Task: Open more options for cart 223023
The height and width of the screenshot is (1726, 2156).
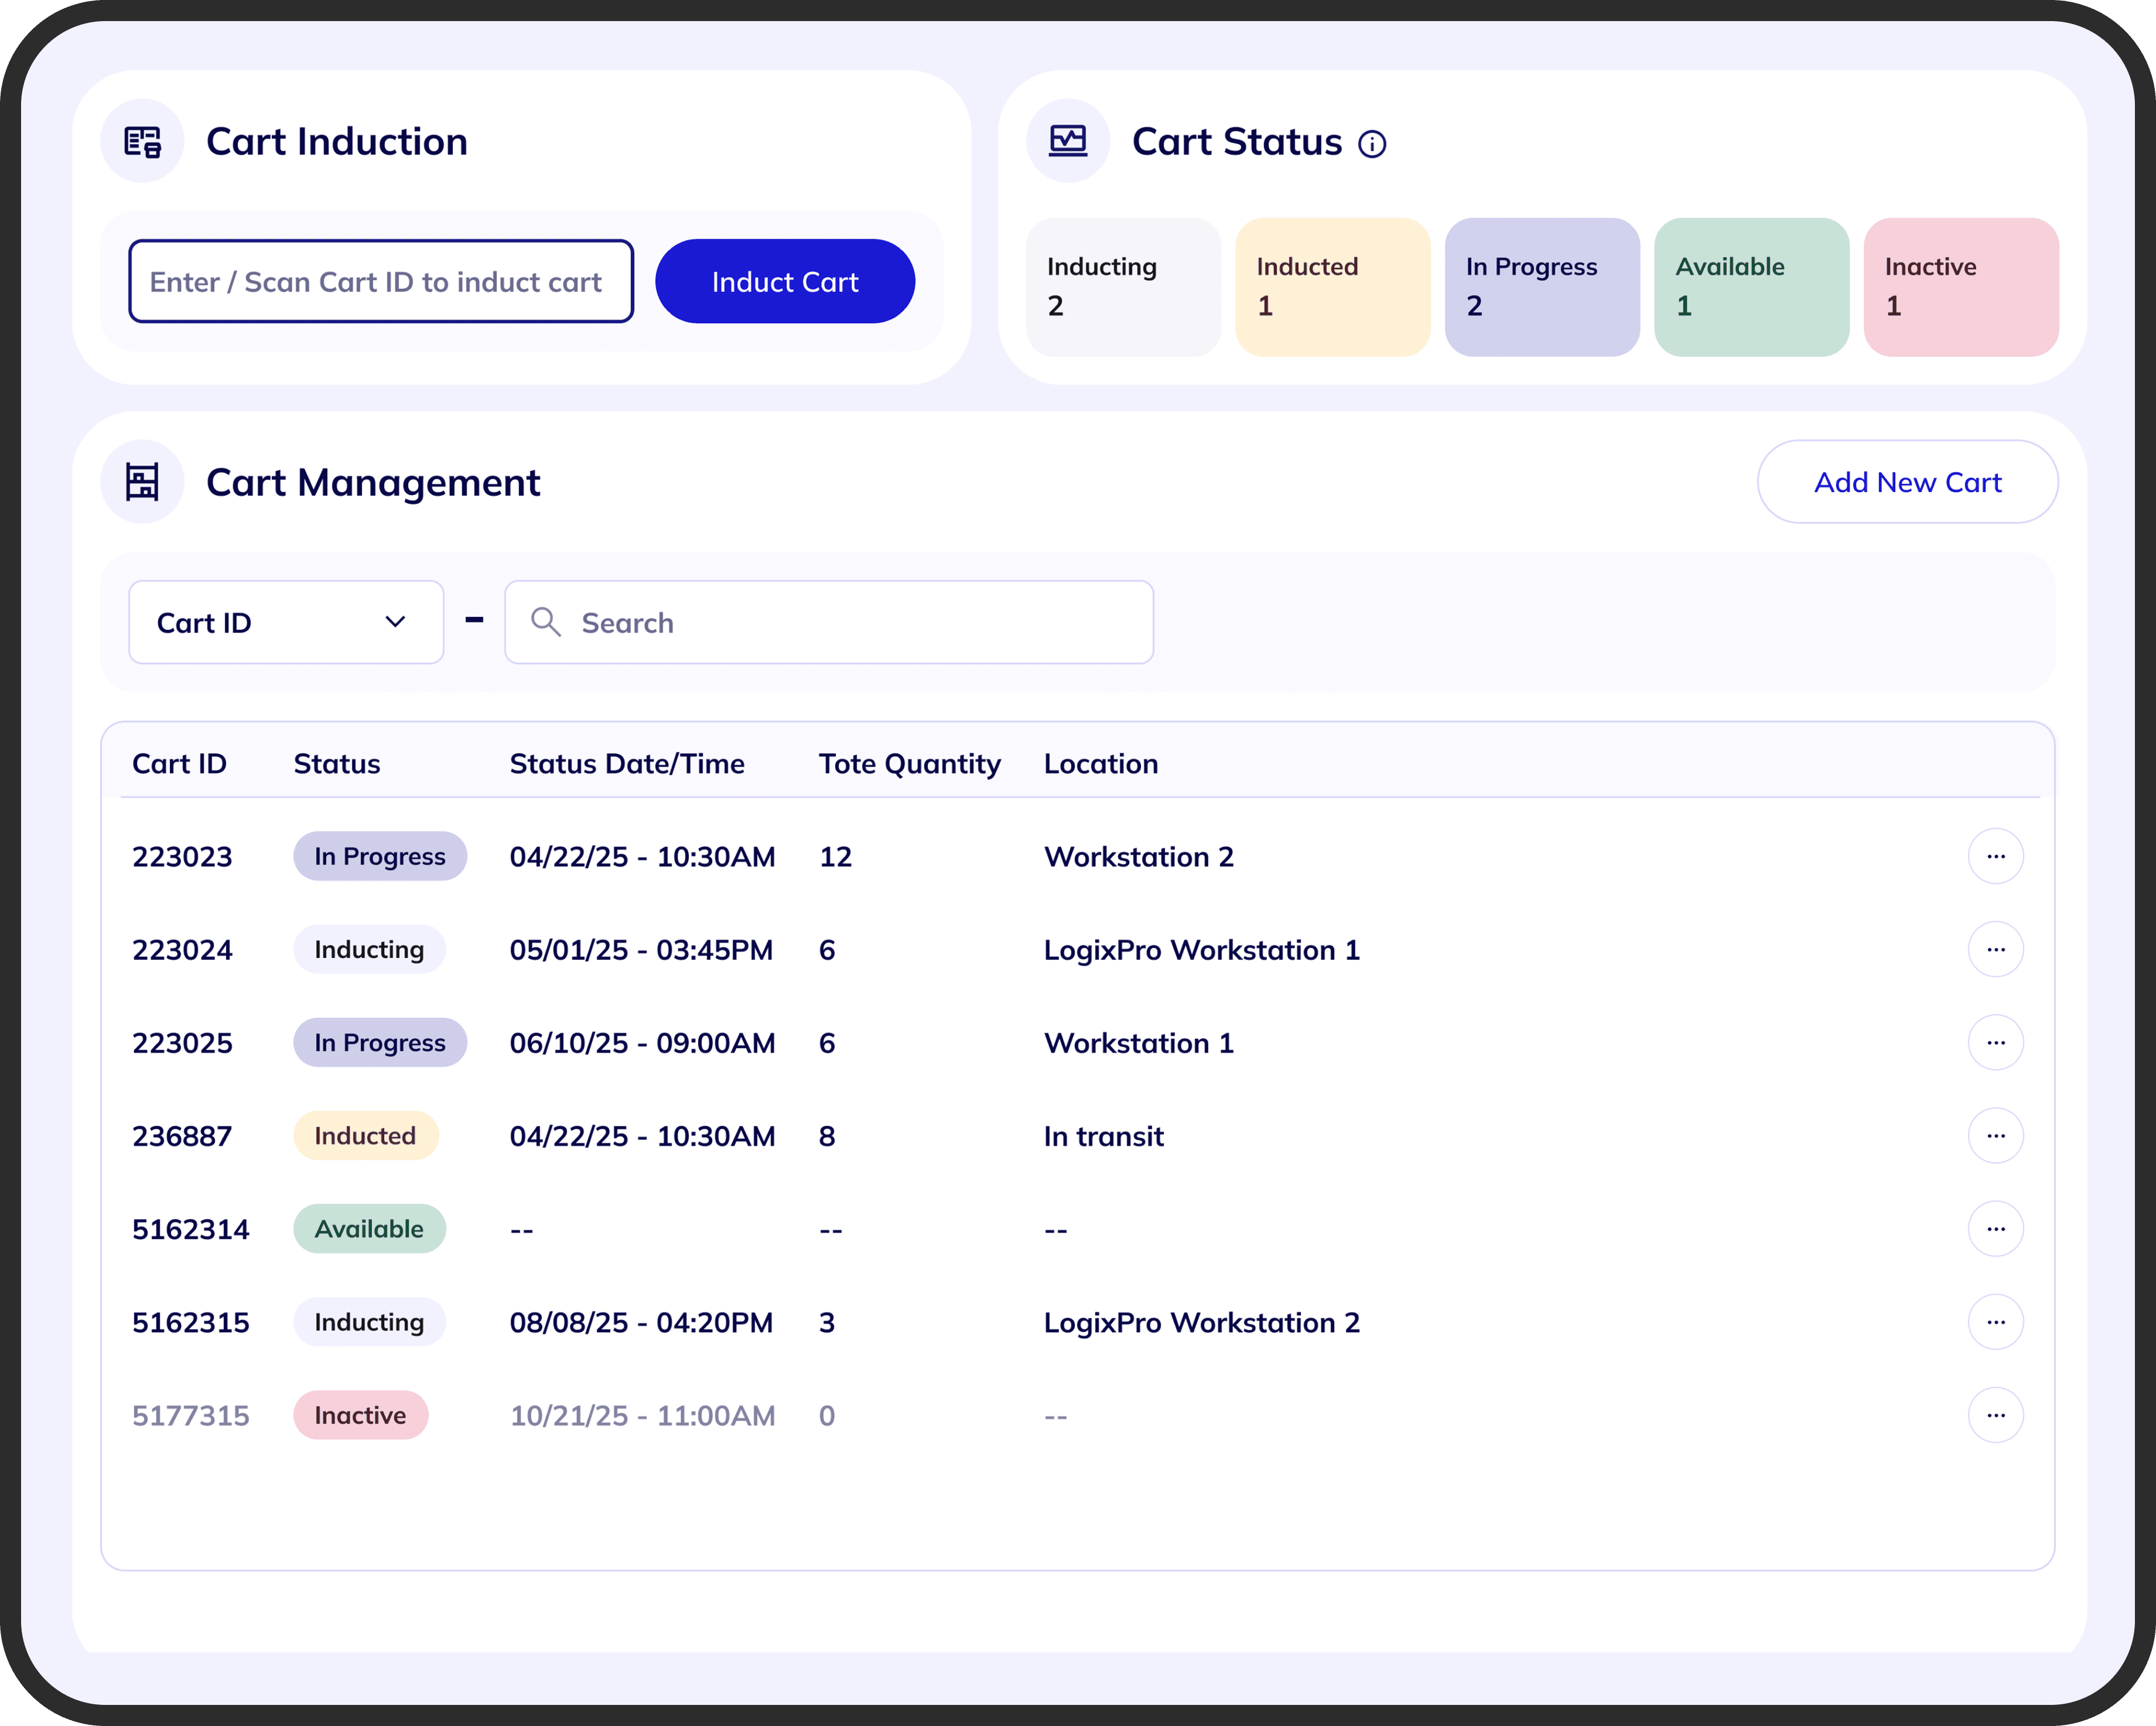Action: point(1996,856)
